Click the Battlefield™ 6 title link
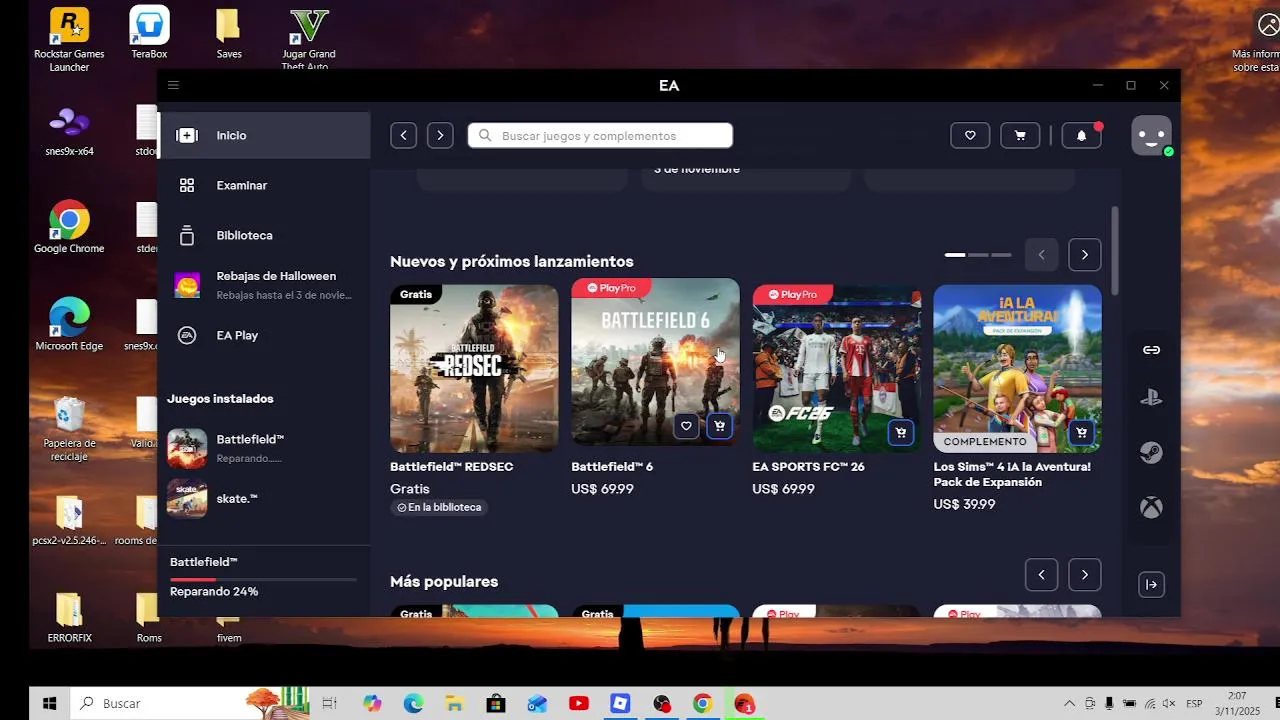 click(612, 467)
